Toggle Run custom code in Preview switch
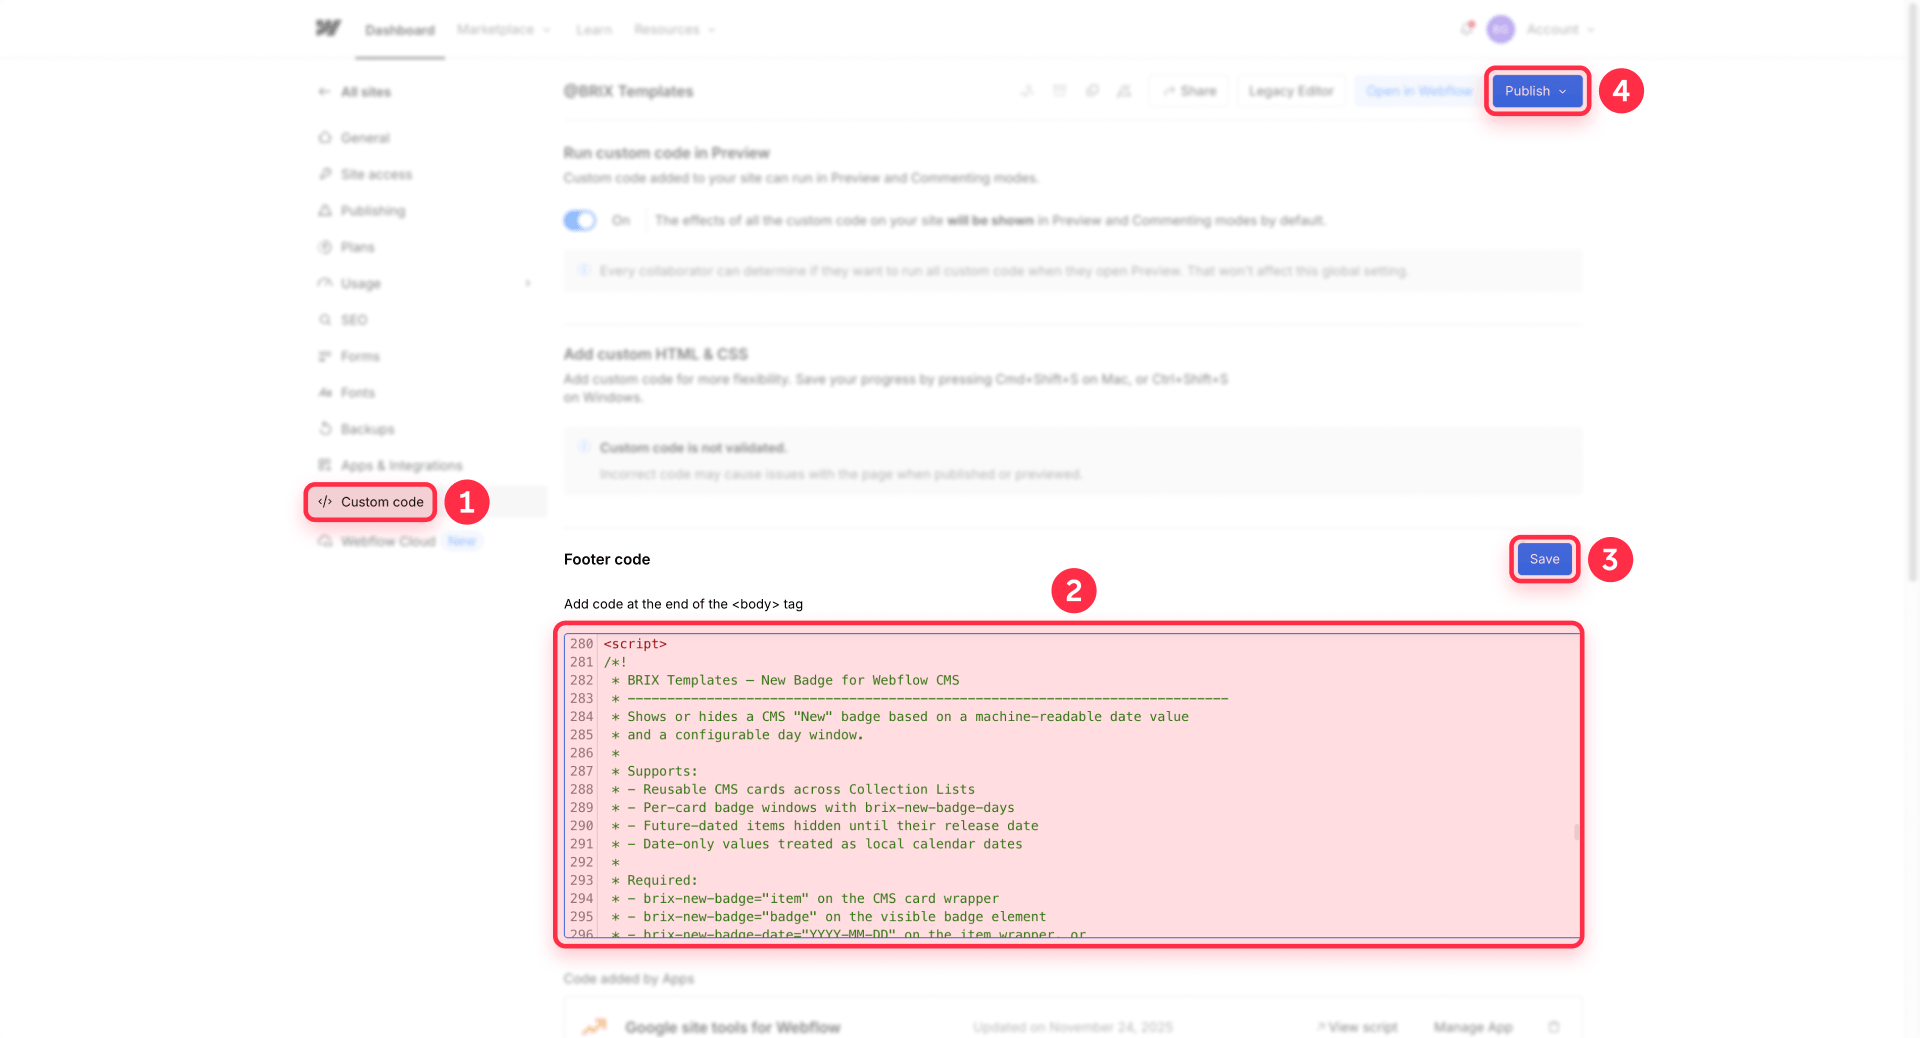 [x=580, y=220]
